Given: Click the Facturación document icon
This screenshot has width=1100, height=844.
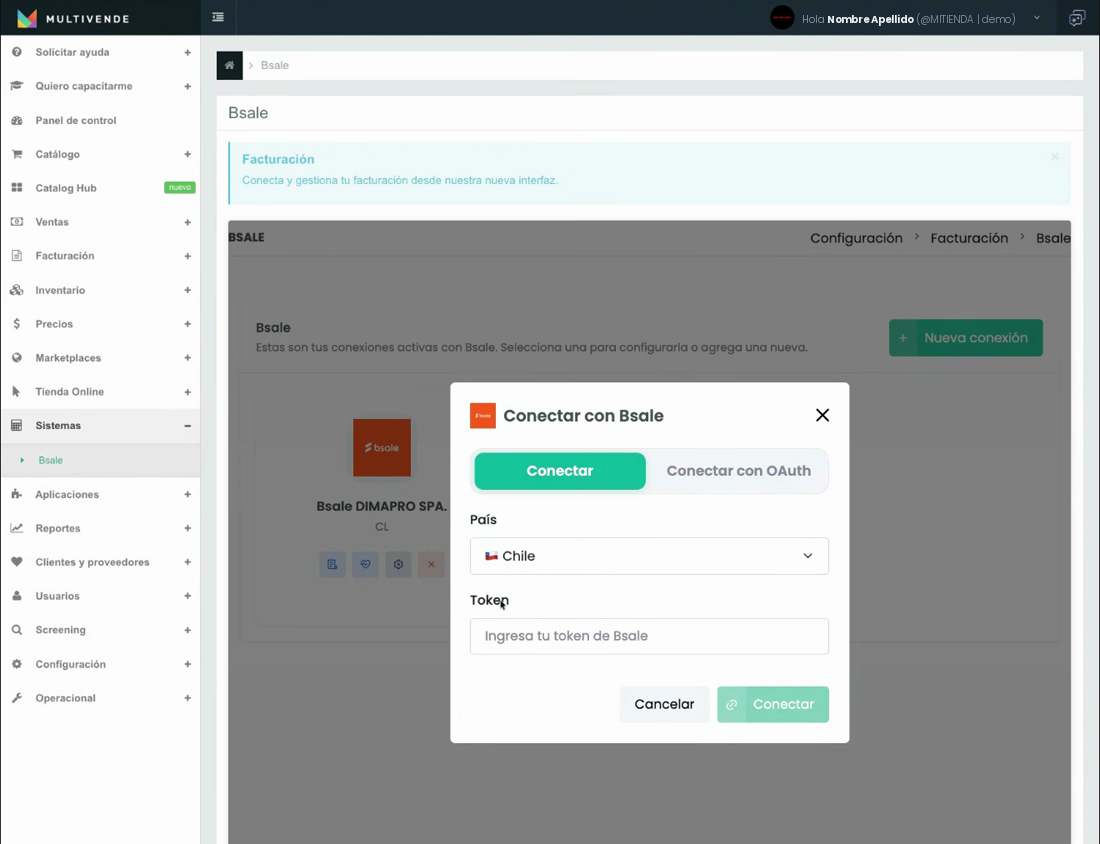Looking at the screenshot, I should pyautogui.click(x=17, y=255).
